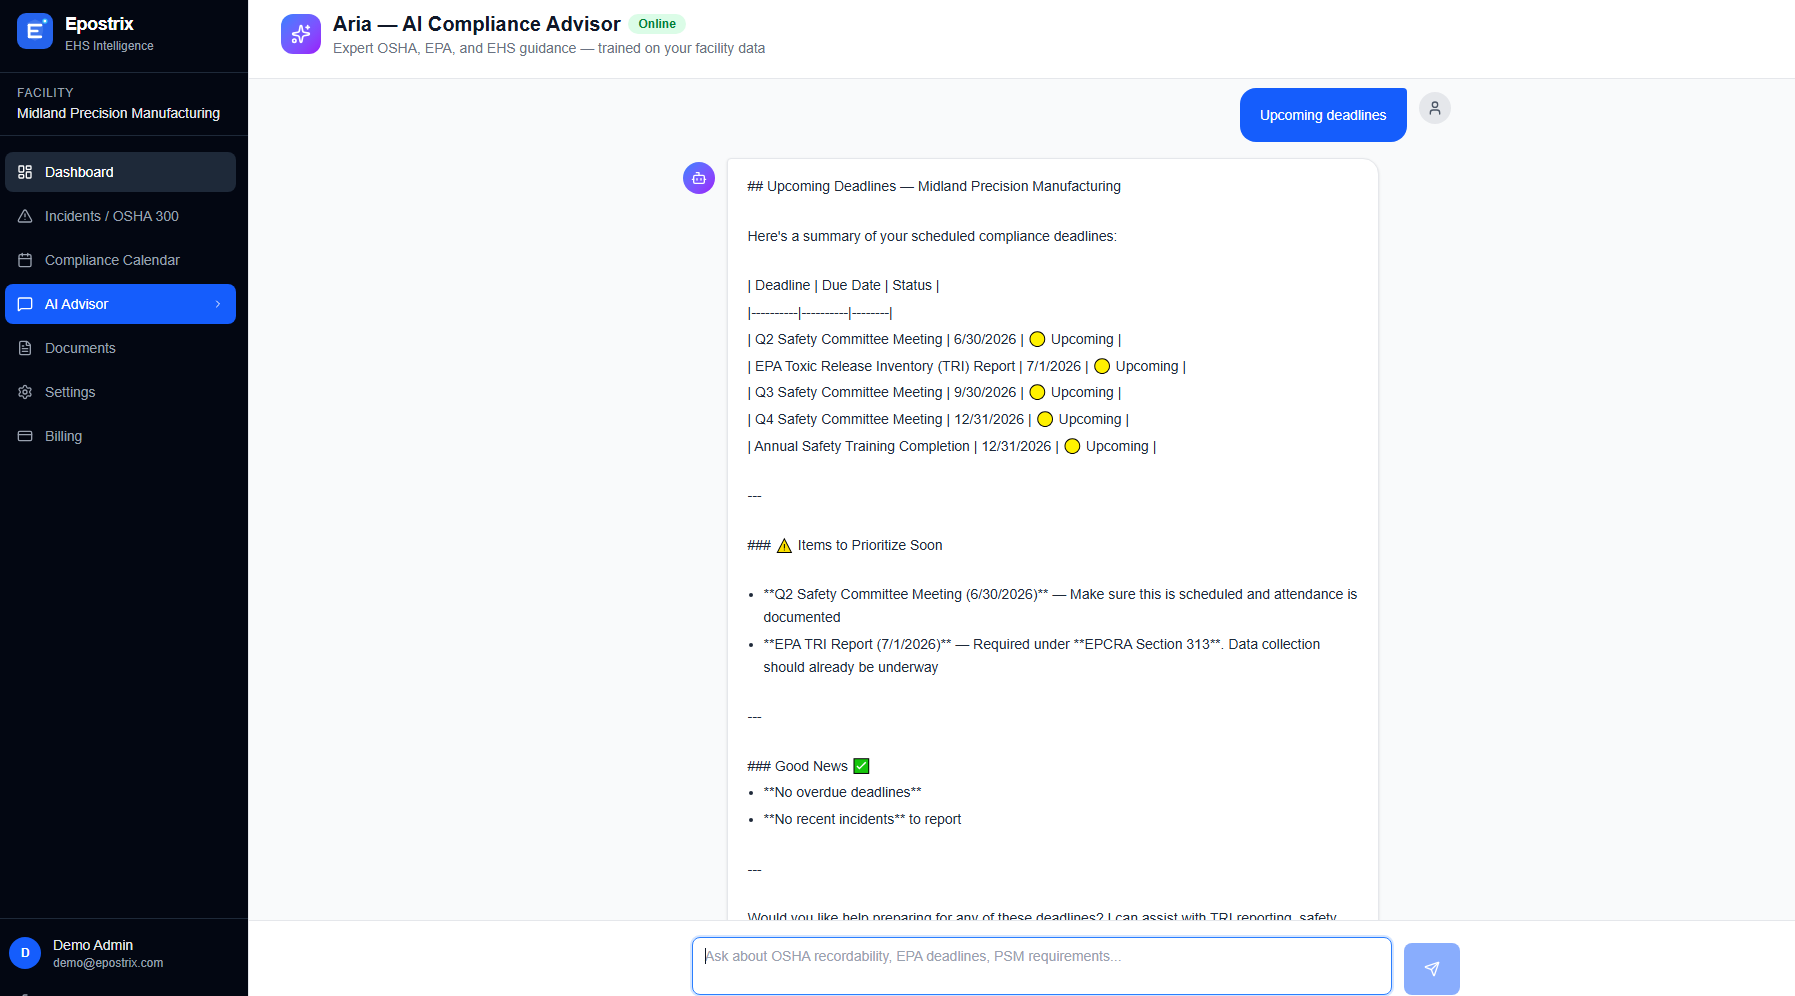The image size is (1795, 996).
Task: Focus the Ask about OSHA recordability input
Action: point(1042,966)
